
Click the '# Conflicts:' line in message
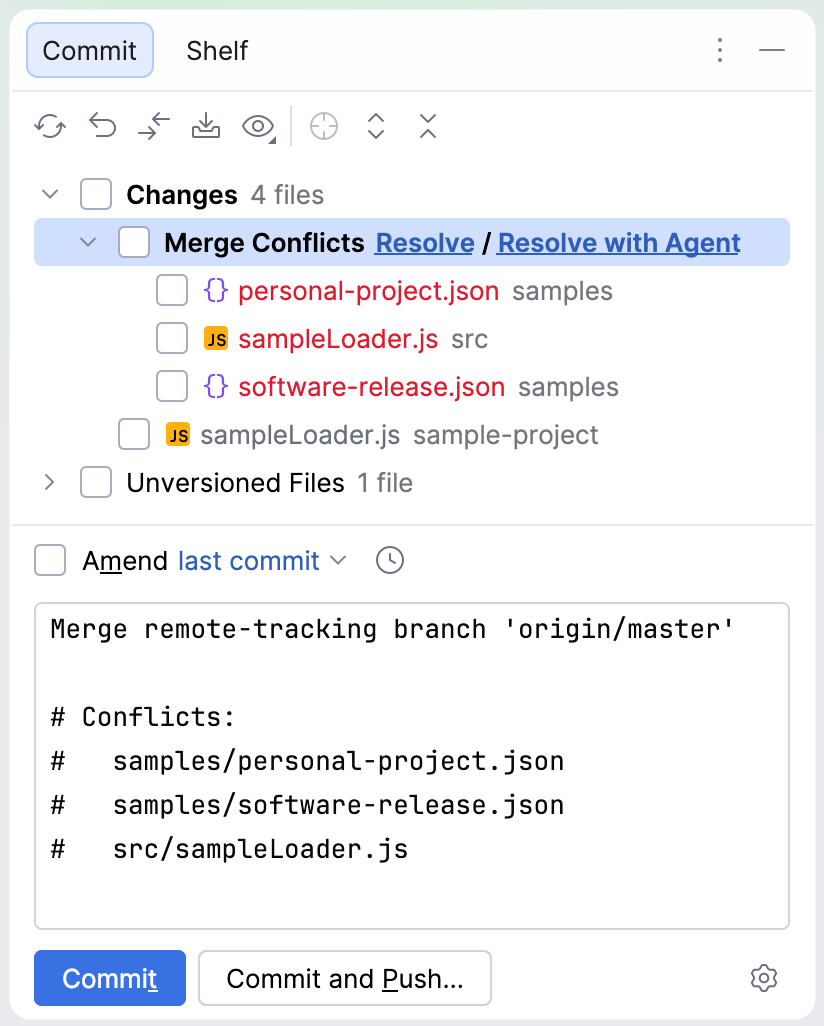143,717
